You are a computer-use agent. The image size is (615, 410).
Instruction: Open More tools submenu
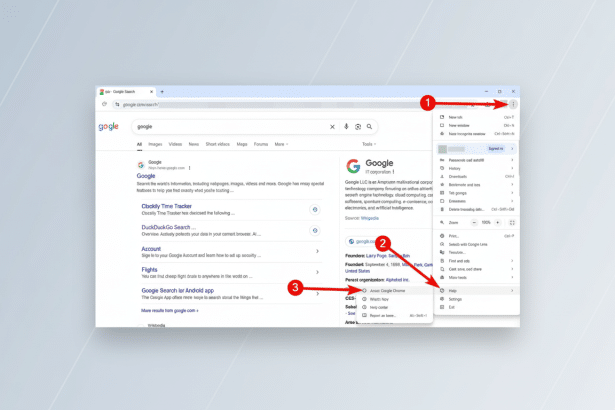(477, 277)
